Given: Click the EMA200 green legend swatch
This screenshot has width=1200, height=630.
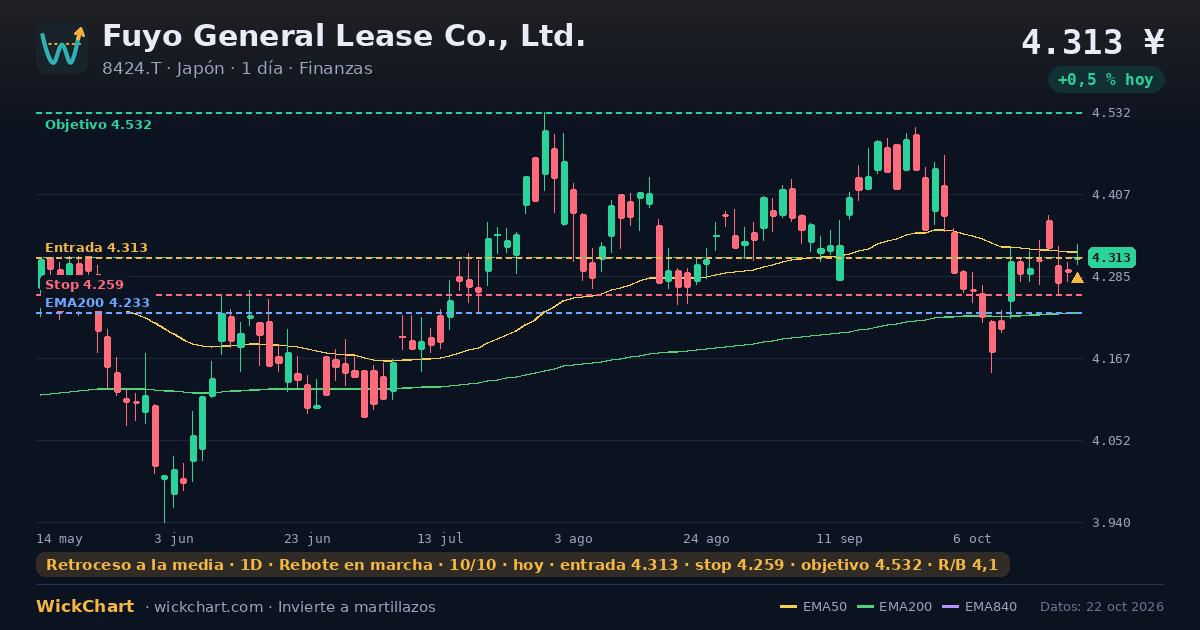Looking at the screenshot, I should tap(865, 607).
